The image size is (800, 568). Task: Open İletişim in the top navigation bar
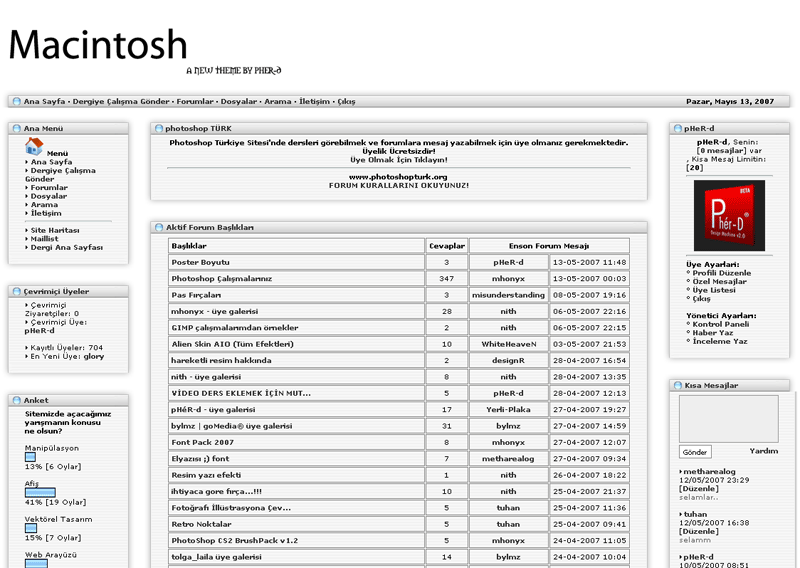tap(314, 102)
